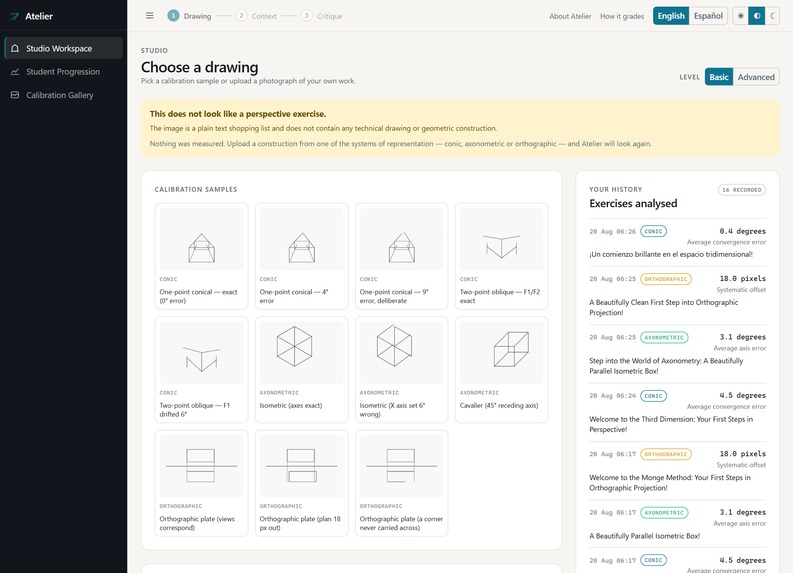Select Cavalier 45° receding axis sample

click(x=501, y=370)
